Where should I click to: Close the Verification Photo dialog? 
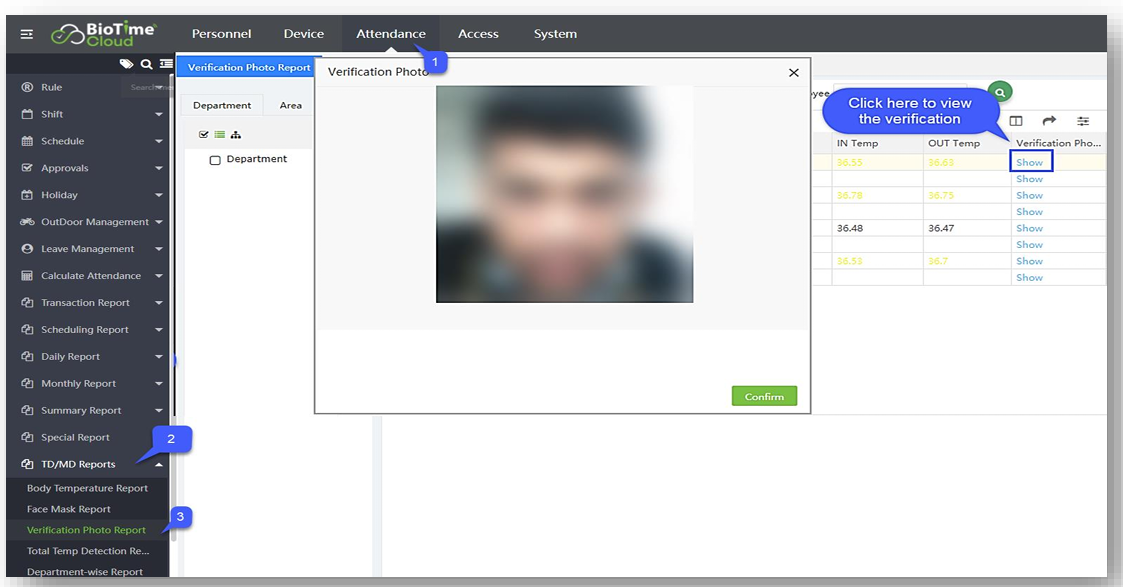[x=793, y=73]
